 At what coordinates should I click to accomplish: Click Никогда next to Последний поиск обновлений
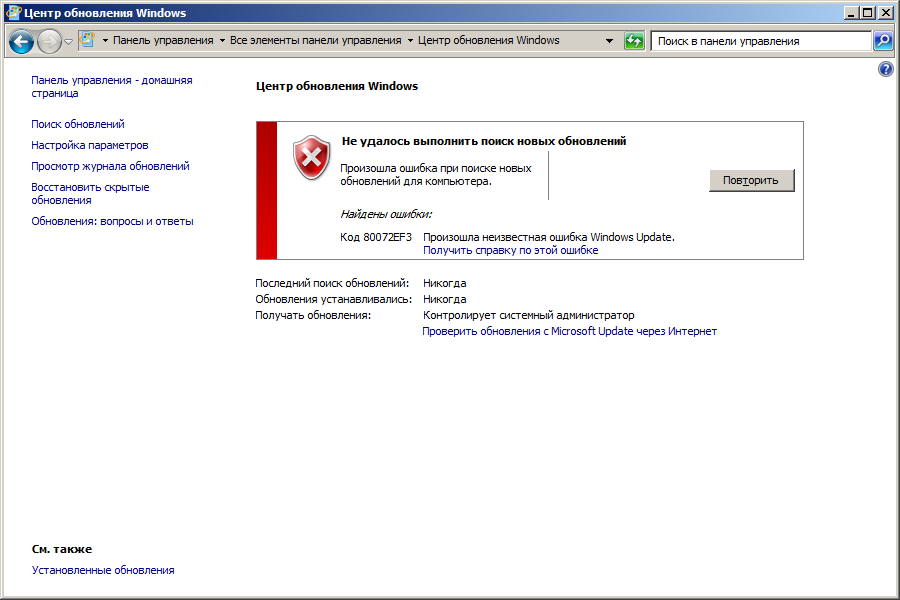pyautogui.click(x=444, y=283)
